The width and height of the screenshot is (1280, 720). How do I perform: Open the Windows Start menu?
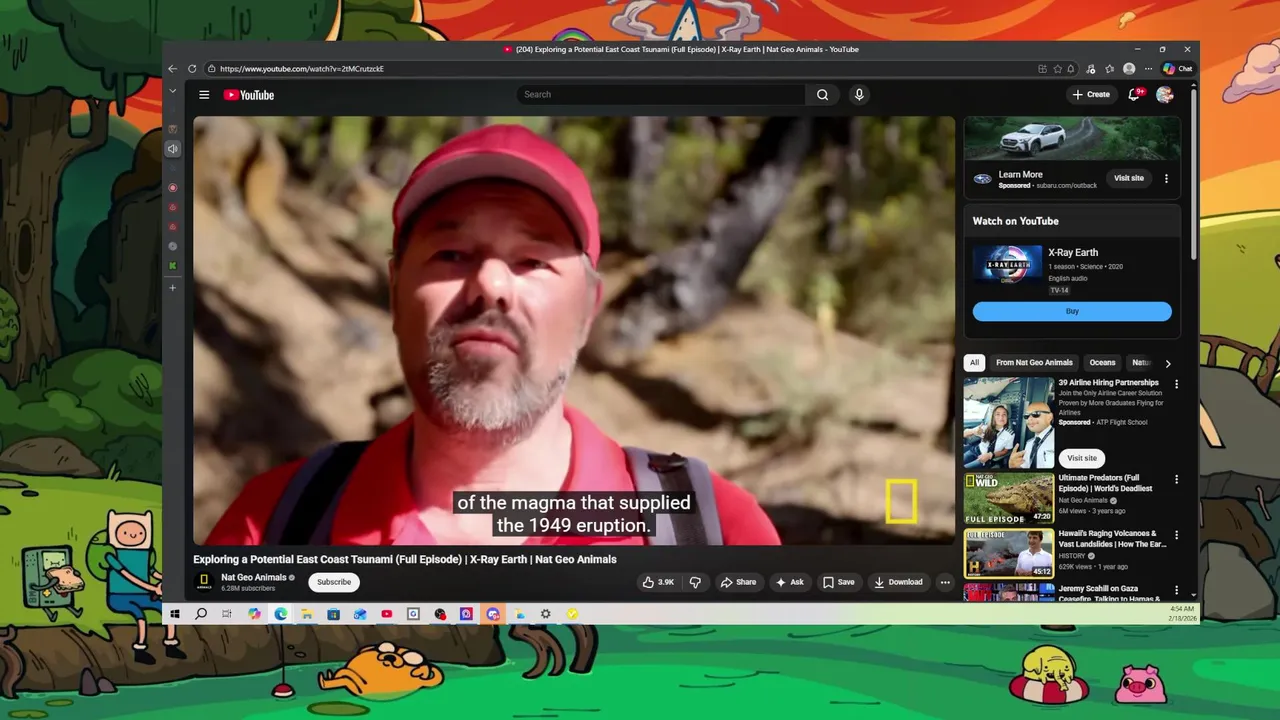click(175, 614)
